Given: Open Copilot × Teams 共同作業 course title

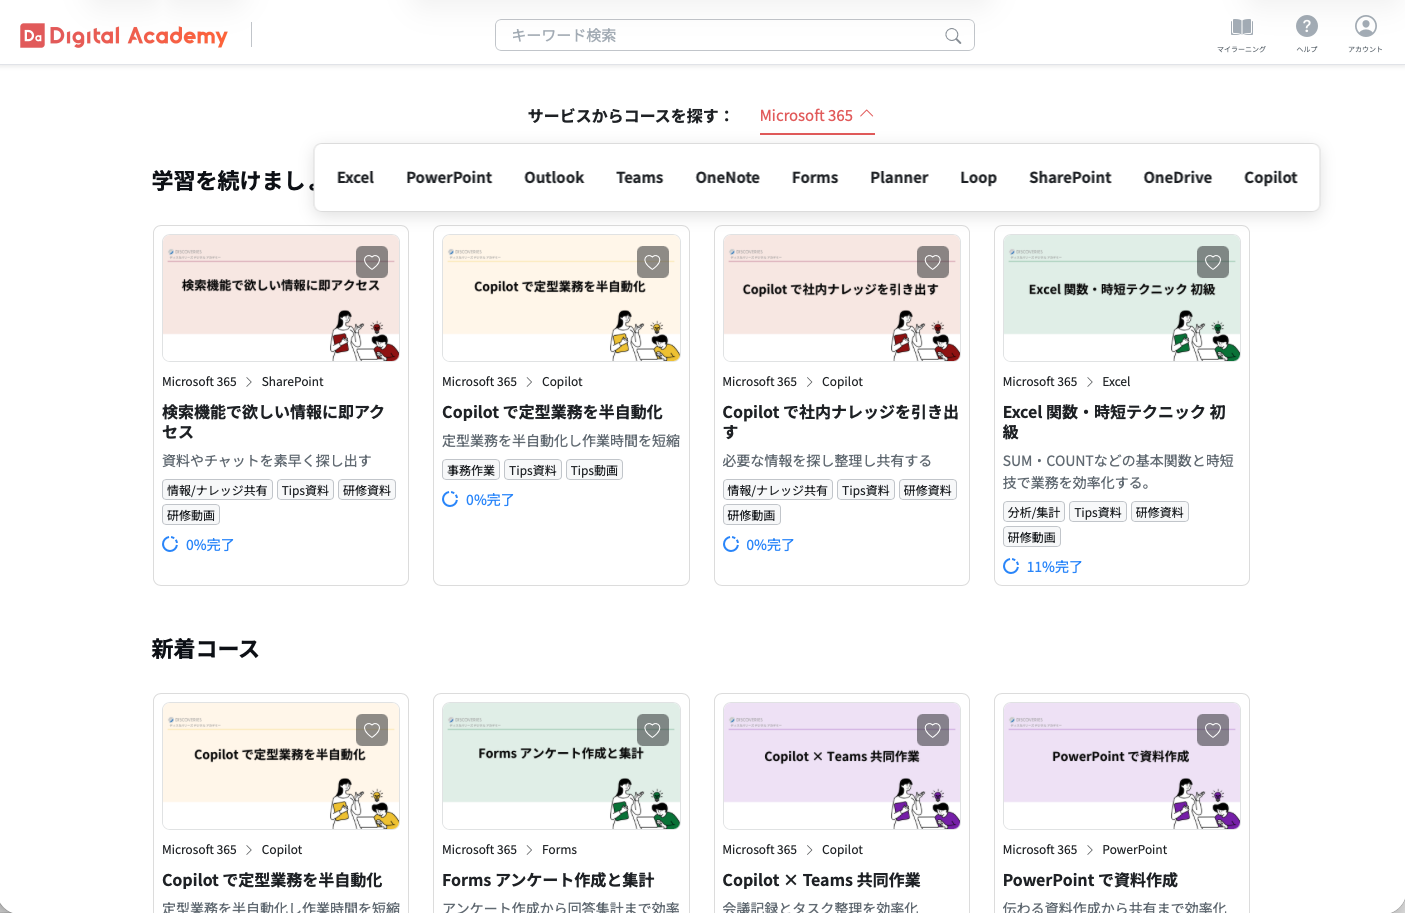Looking at the screenshot, I should (821, 880).
